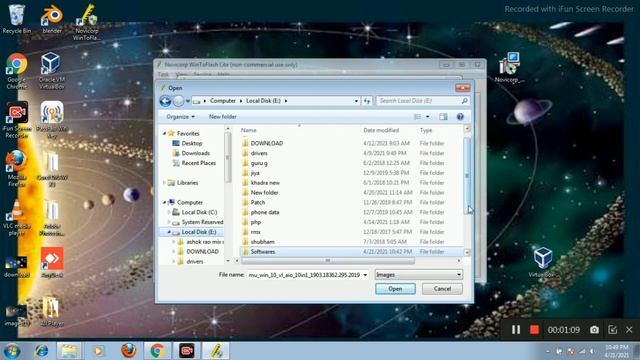Open the Oracle VM VirtualBox desktop icon

pyautogui.click(x=51, y=70)
